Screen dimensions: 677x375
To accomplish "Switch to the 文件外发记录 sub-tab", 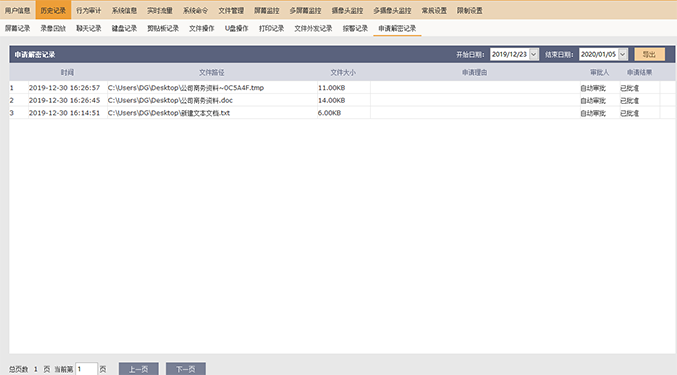I will tap(313, 28).
